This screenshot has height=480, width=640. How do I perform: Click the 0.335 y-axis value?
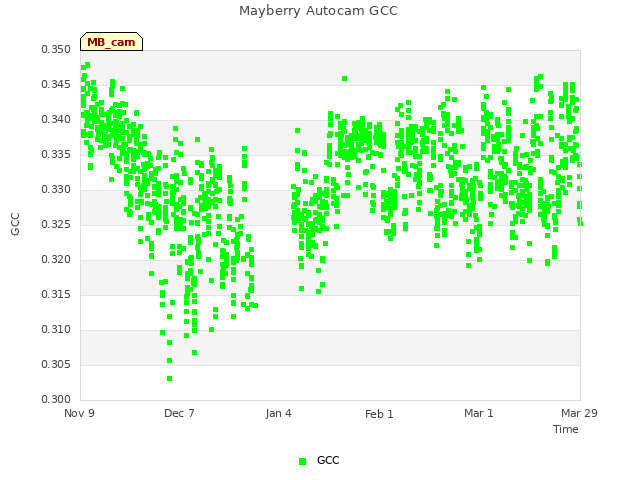click(x=56, y=155)
